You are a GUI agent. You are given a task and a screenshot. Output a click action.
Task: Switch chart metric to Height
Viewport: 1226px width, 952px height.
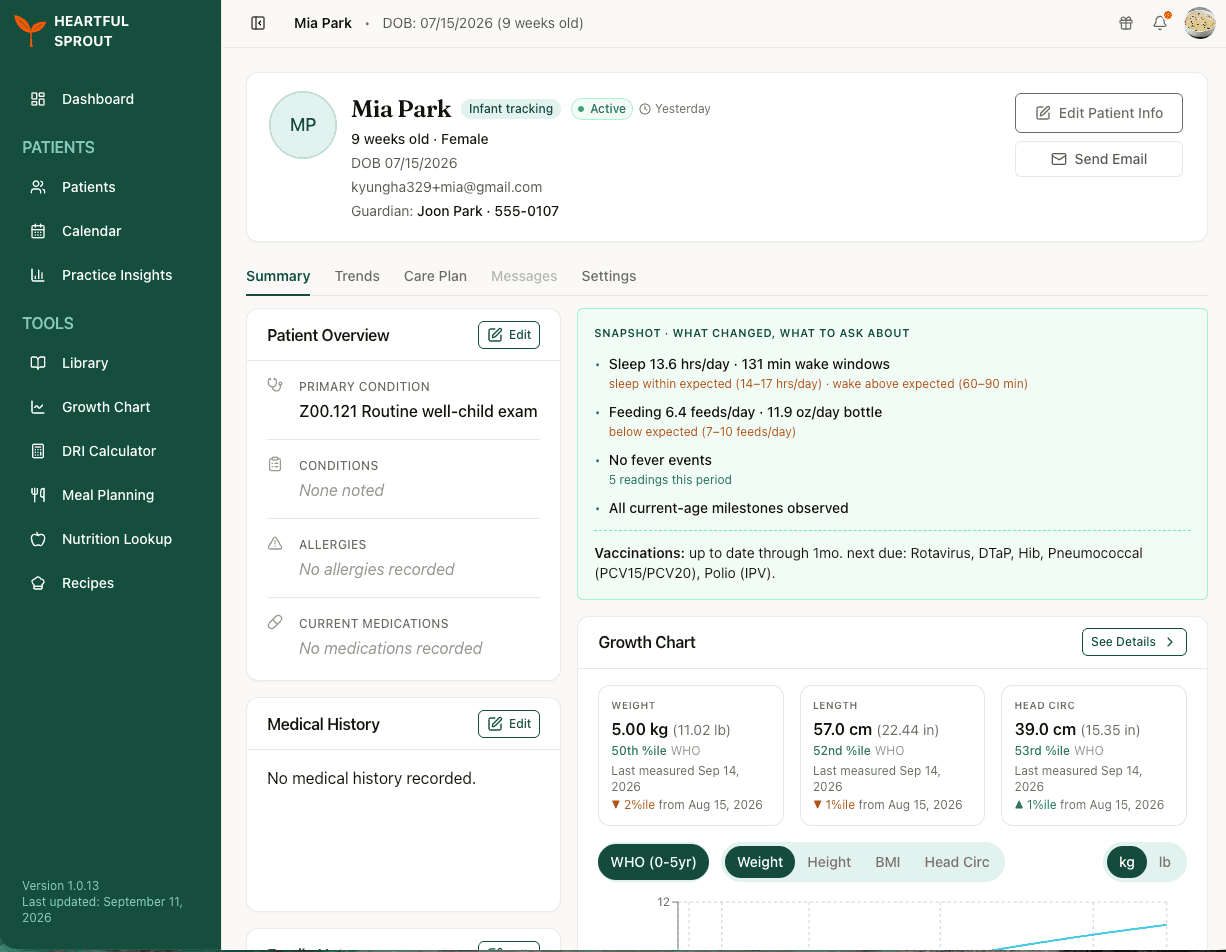click(829, 862)
